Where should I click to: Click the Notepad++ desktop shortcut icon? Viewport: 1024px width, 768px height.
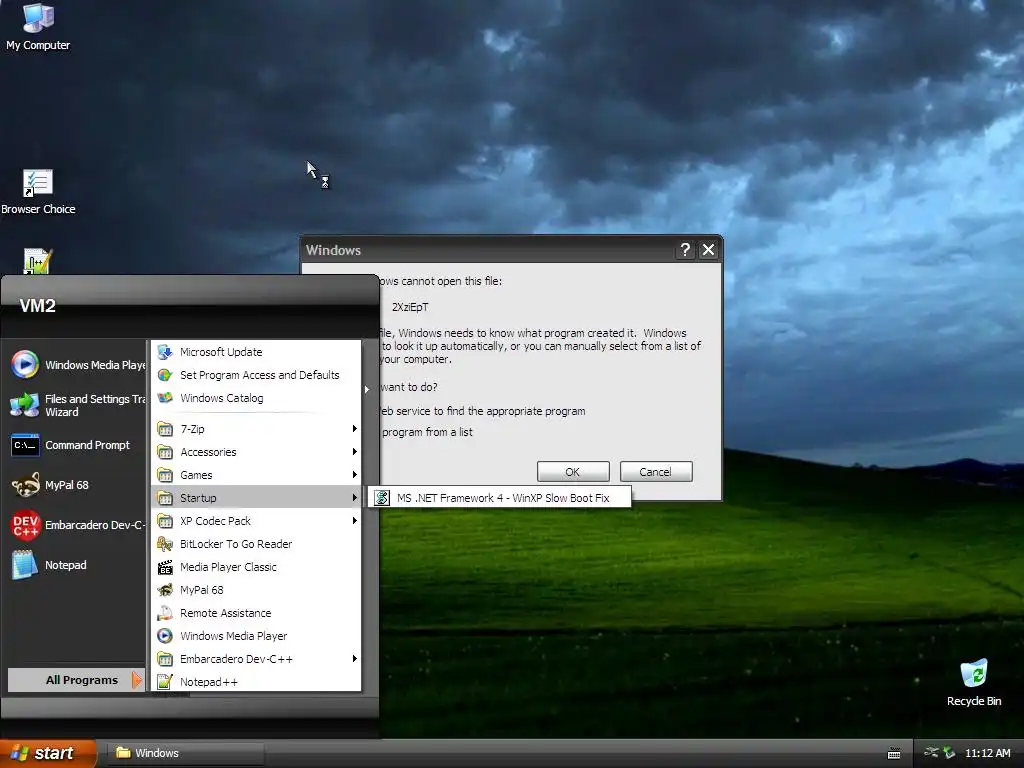tap(37, 261)
